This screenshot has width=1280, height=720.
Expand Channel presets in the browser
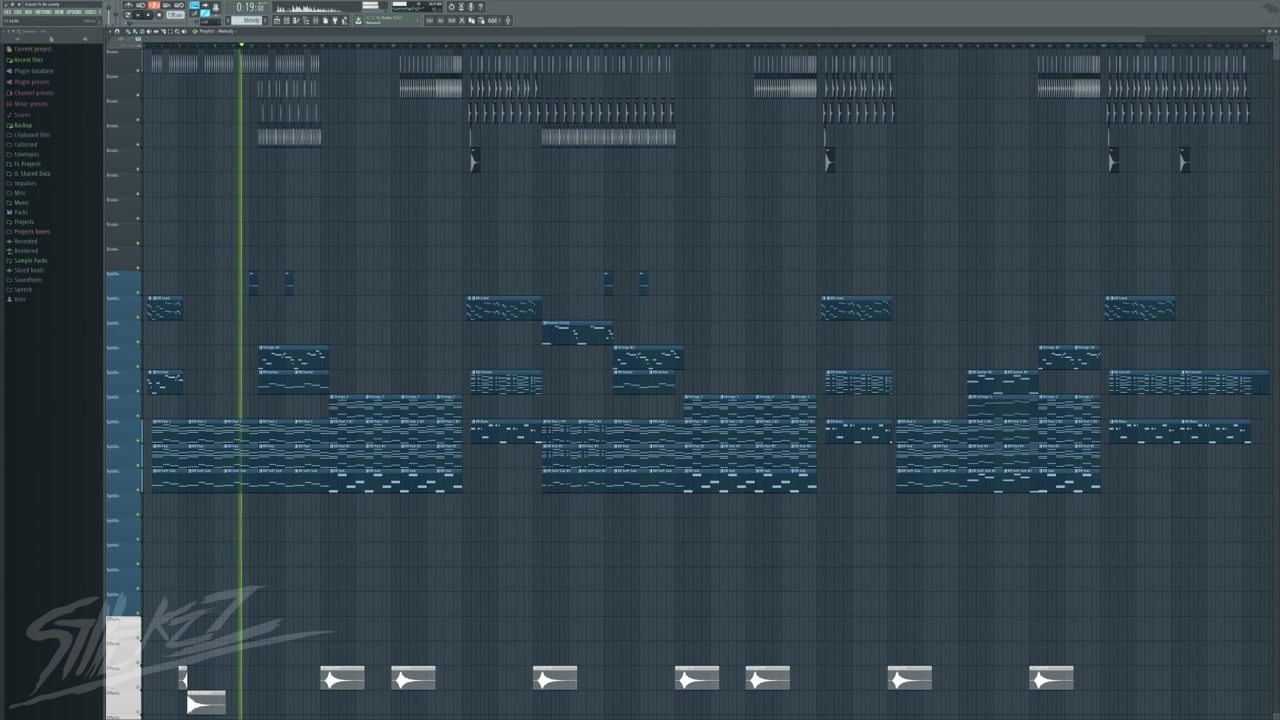[x=33, y=93]
